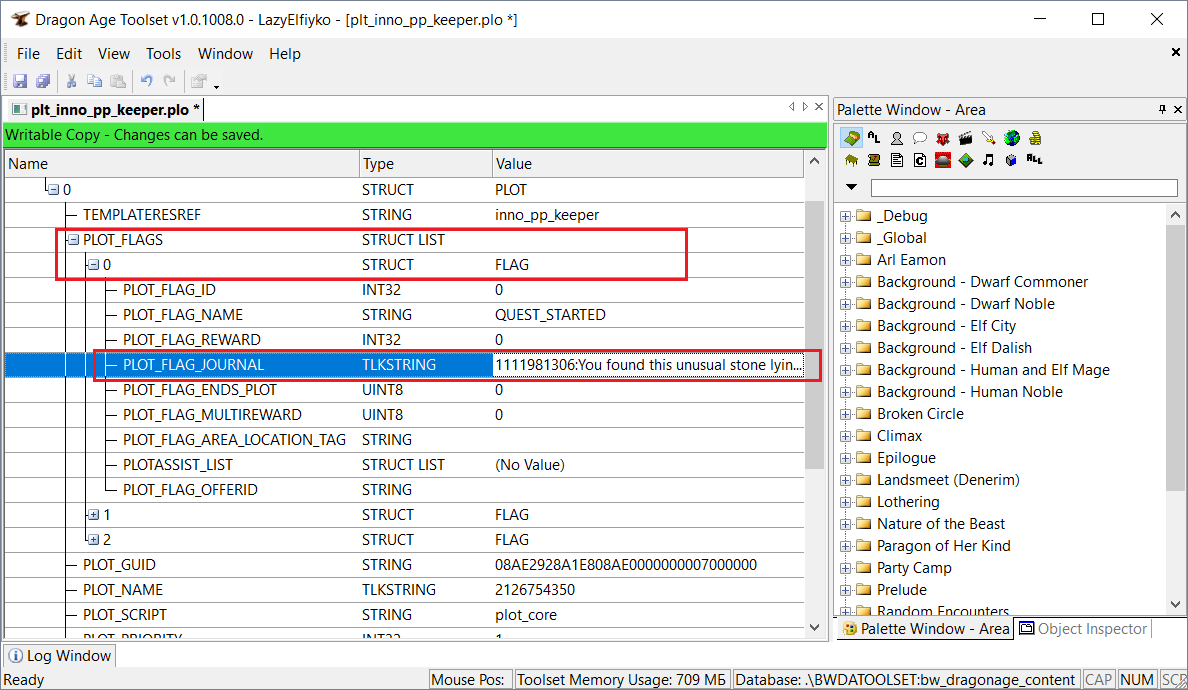Click the plot tree scrollbar down arrow
Viewport: 1188px width, 690px height.
(814, 627)
